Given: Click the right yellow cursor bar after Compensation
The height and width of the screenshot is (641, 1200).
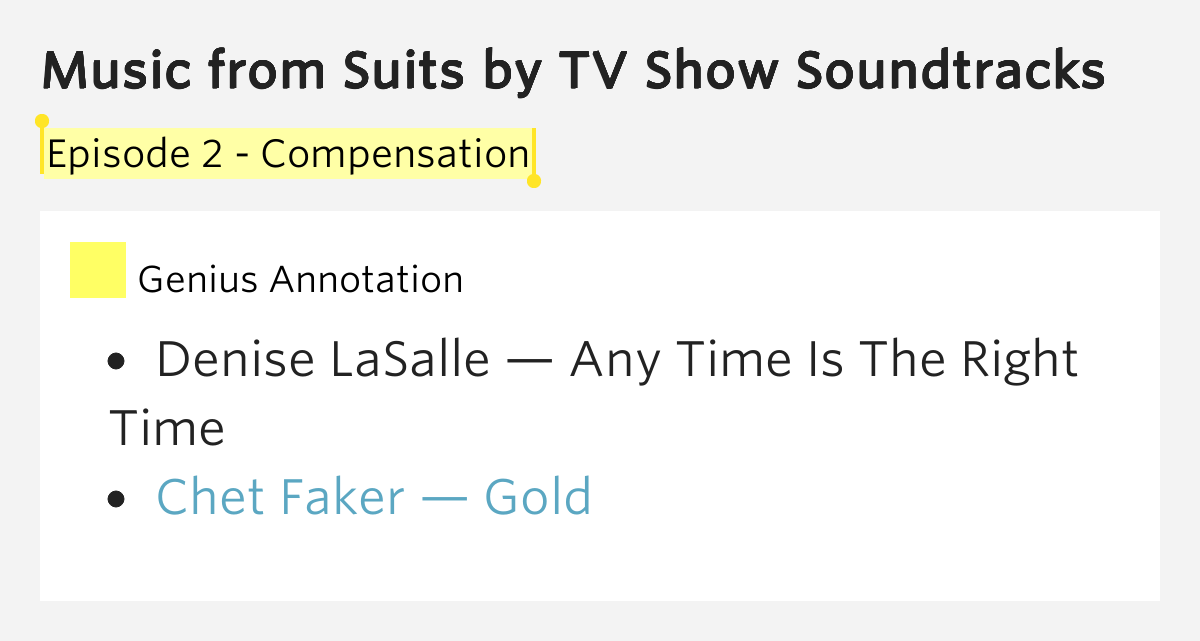Looking at the screenshot, I should click(x=534, y=151).
